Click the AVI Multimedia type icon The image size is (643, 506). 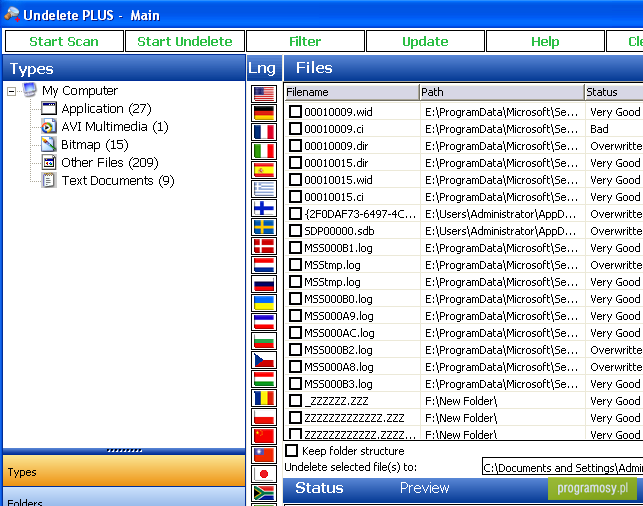pos(48,126)
